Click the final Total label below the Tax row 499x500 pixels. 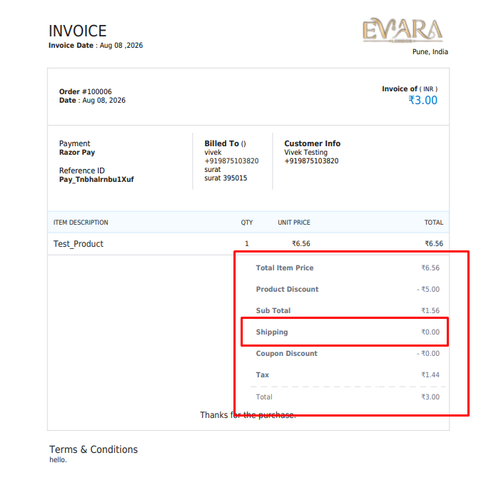pos(264,397)
